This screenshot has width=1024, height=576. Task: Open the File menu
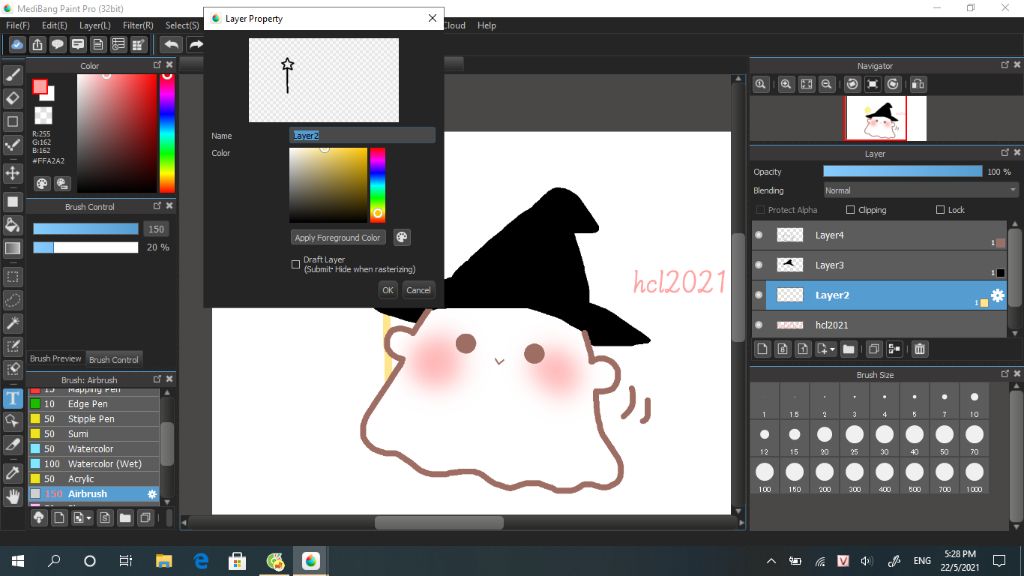pyautogui.click(x=18, y=25)
